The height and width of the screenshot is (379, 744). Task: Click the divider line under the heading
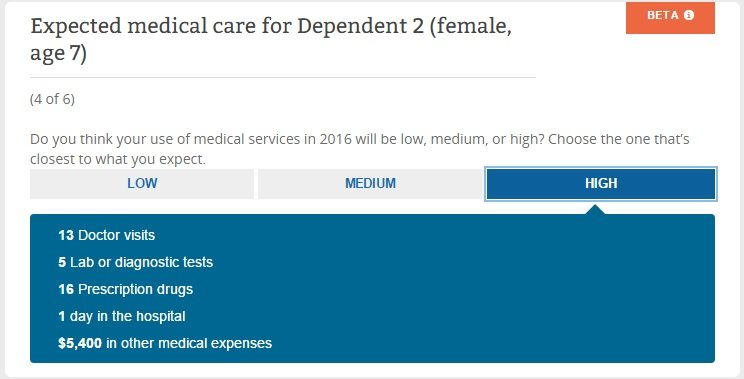tap(283, 77)
